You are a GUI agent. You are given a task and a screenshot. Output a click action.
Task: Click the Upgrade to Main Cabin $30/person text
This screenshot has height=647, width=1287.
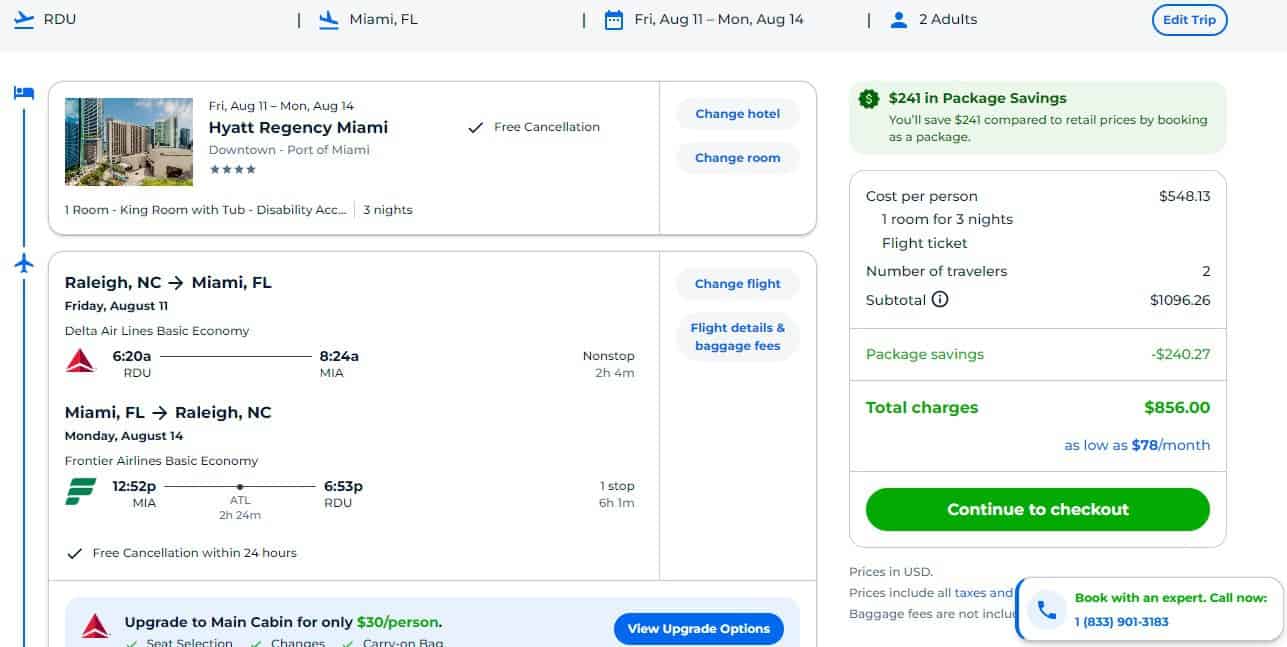click(283, 622)
